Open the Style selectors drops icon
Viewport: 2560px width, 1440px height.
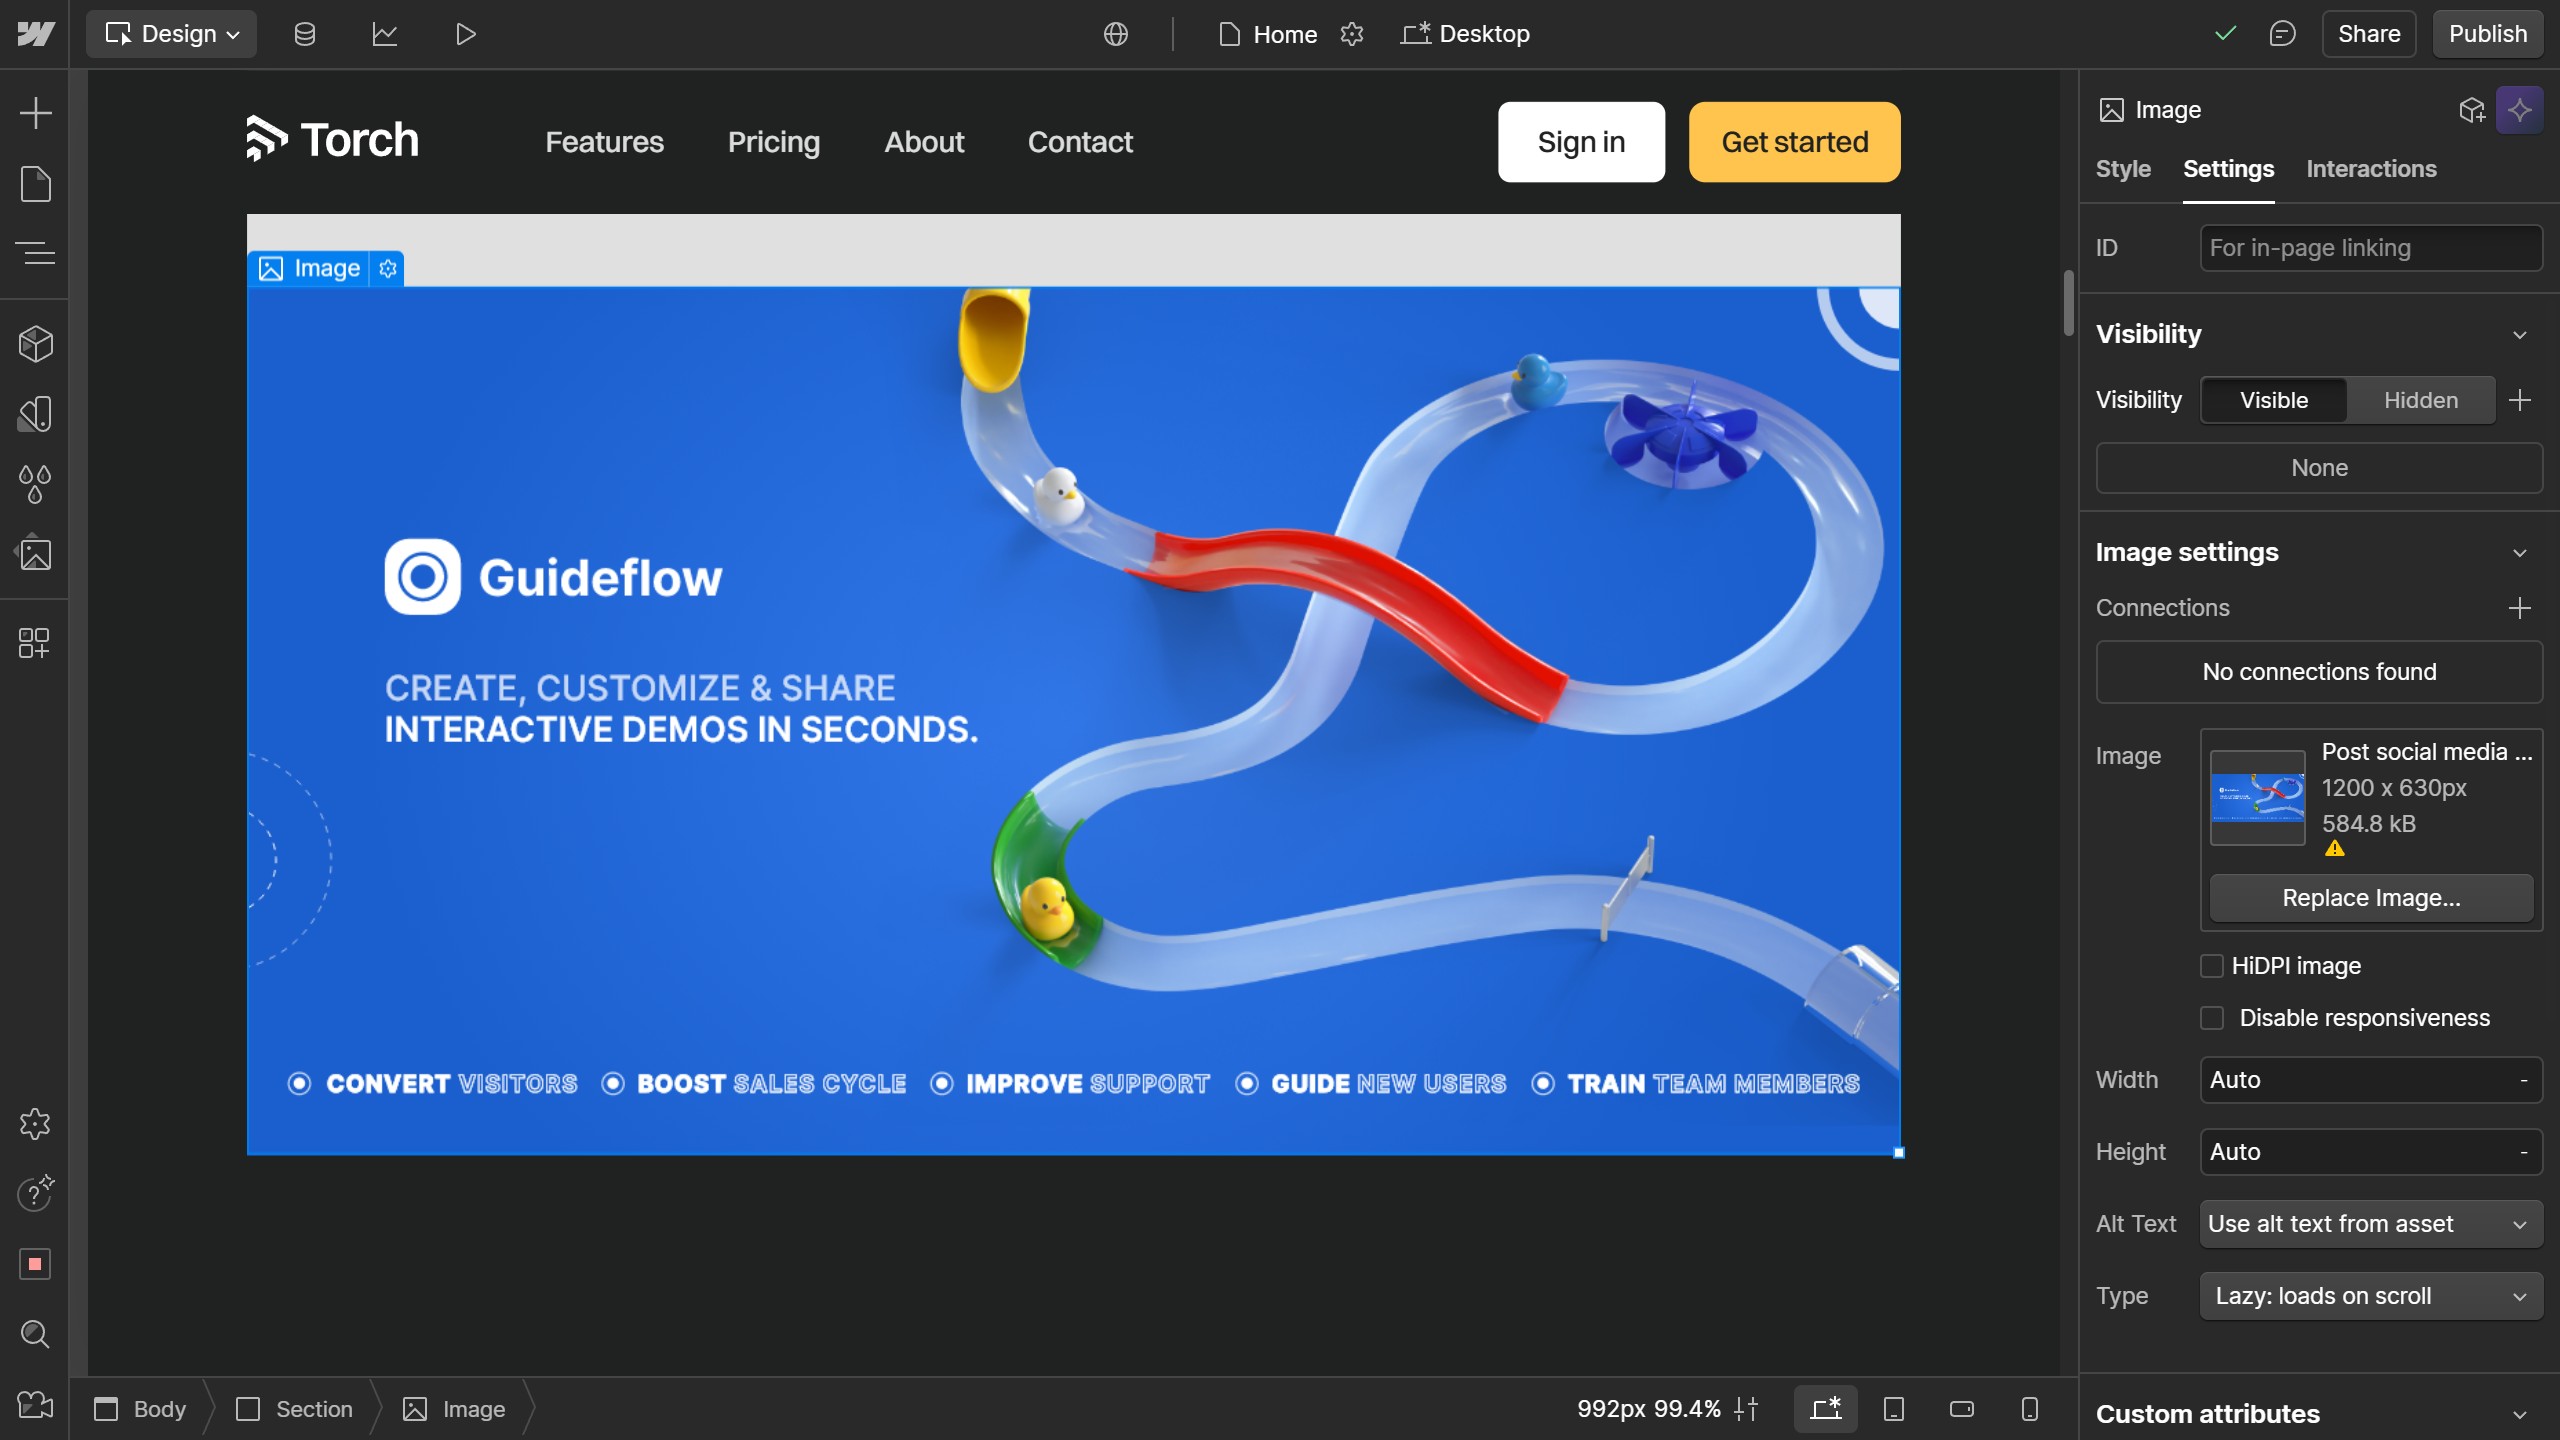[x=35, y=484]
